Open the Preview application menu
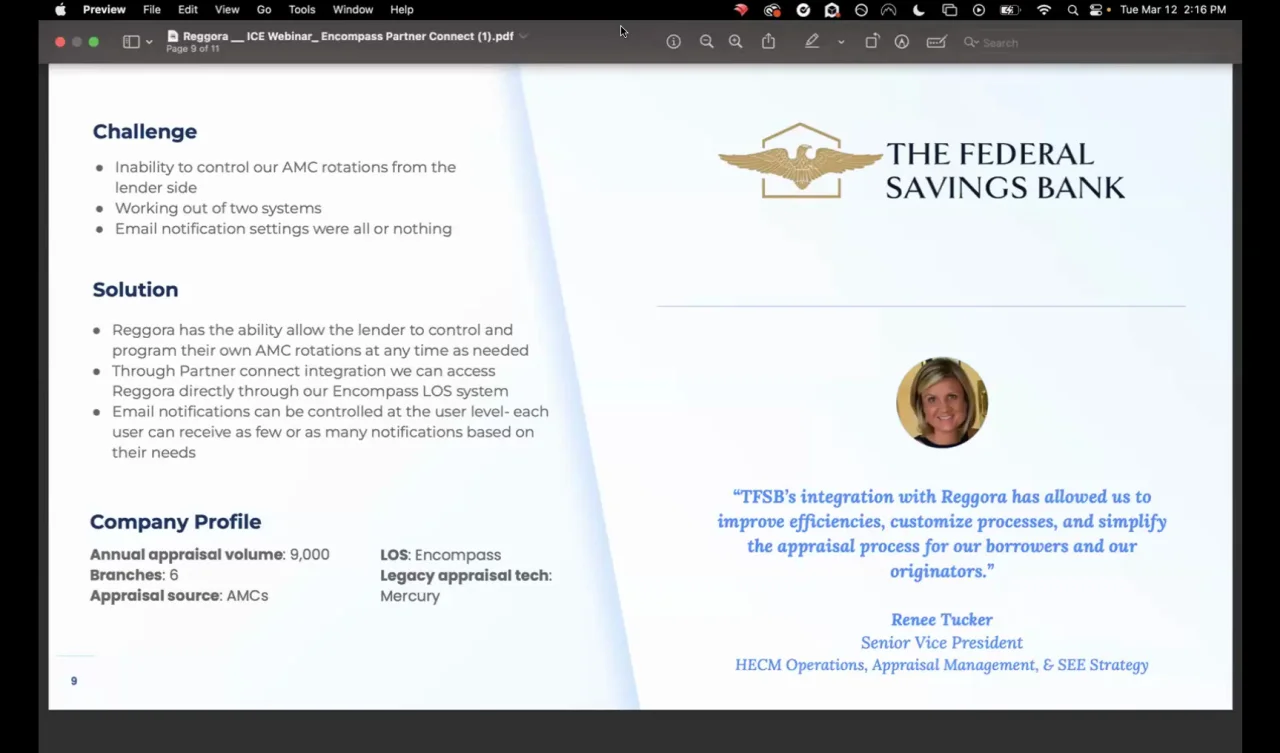 [x=104, y=10]
